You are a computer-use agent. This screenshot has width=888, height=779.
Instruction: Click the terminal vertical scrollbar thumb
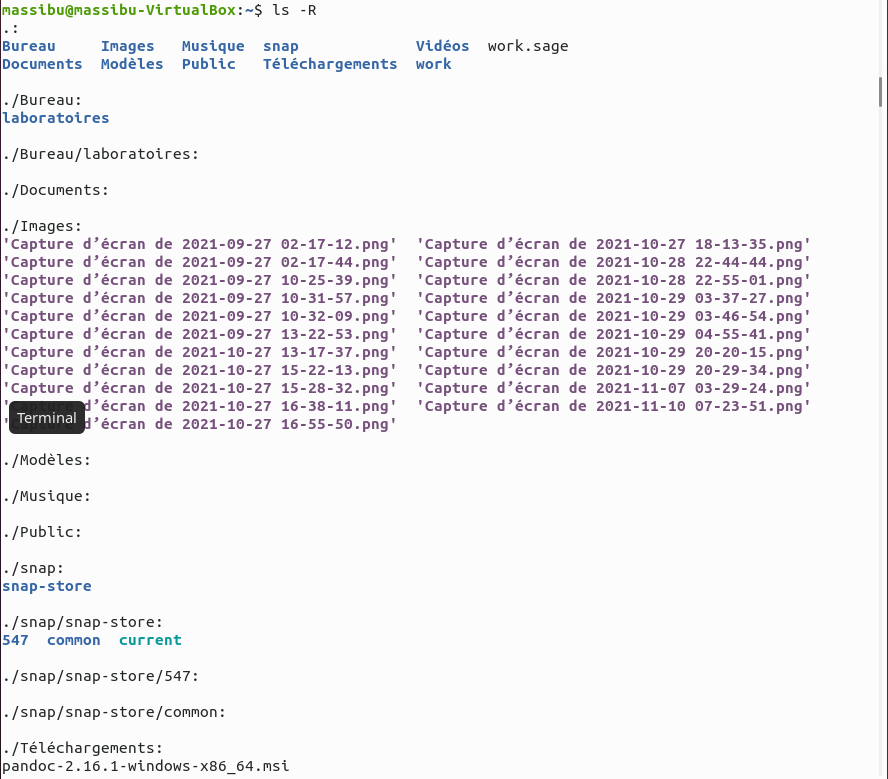(881, 92)
